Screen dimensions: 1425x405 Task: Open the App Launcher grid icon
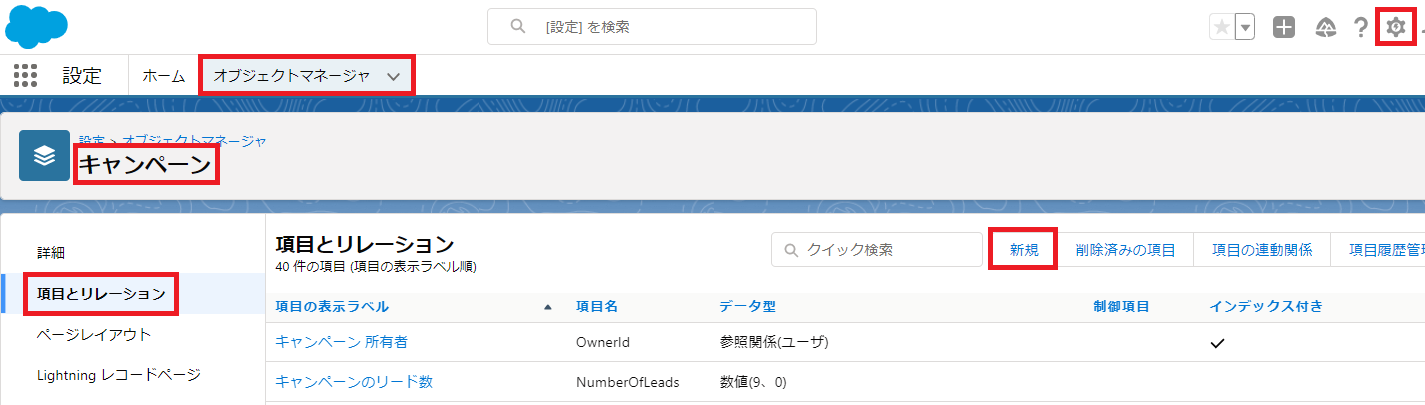point(26,76)
